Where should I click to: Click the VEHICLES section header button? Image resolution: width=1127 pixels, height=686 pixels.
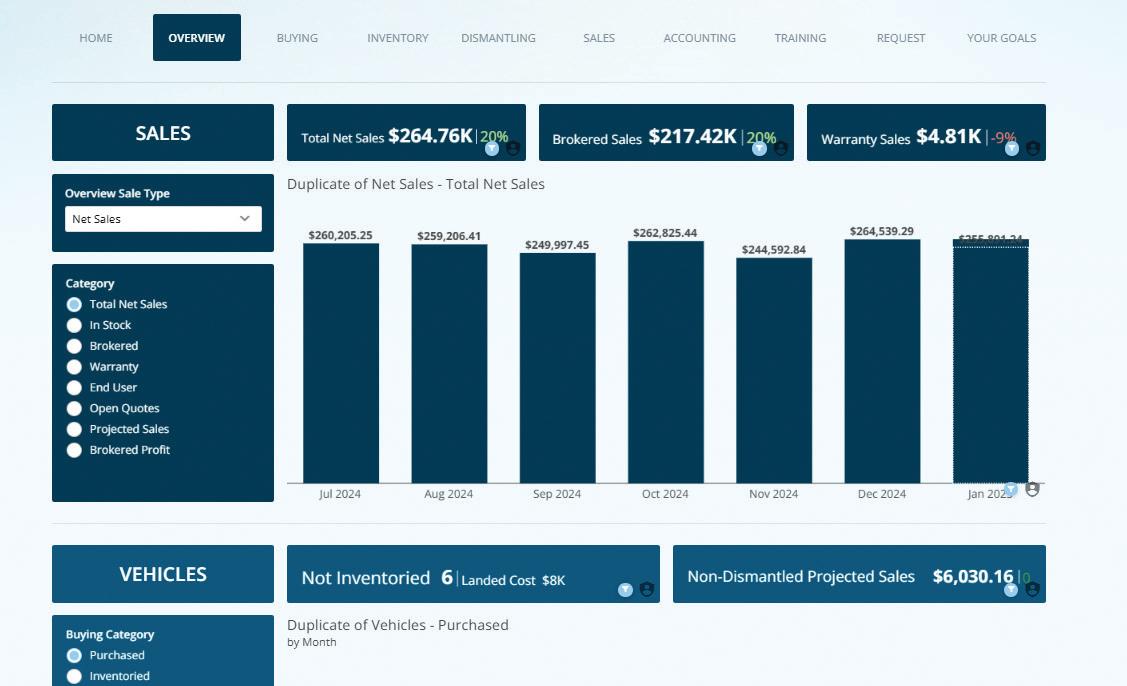tap(162, 574)
